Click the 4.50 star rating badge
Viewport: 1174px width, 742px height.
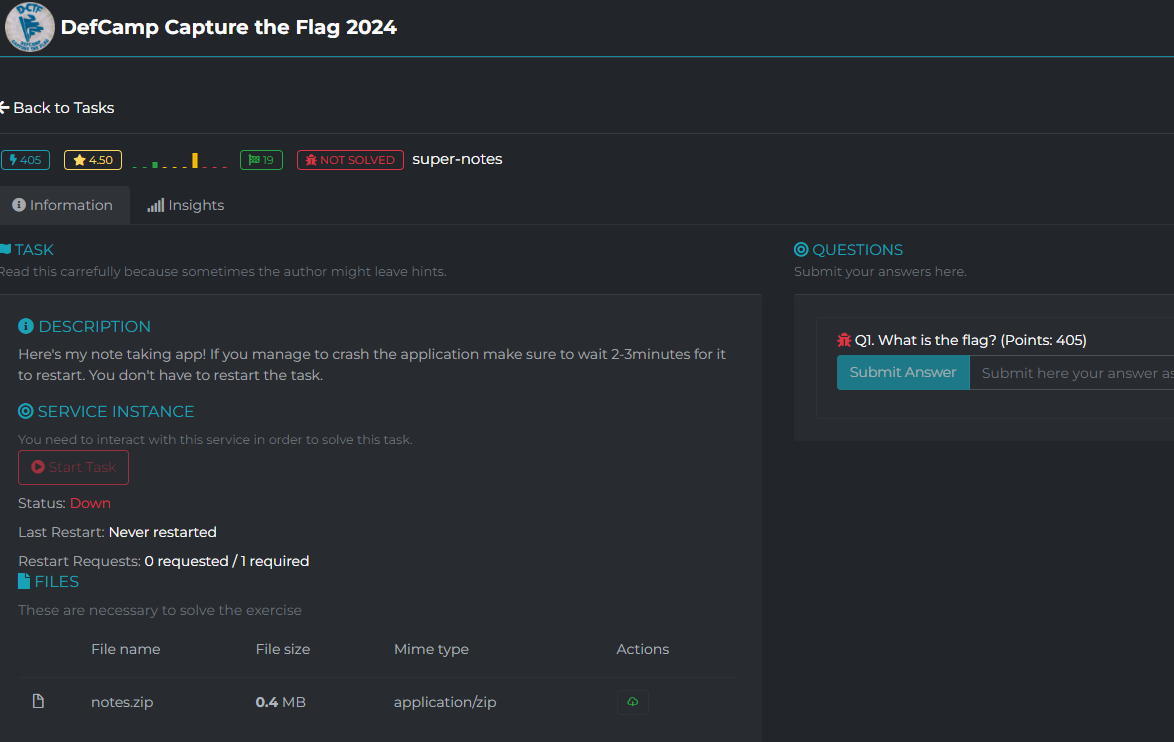tap(93, 159)
